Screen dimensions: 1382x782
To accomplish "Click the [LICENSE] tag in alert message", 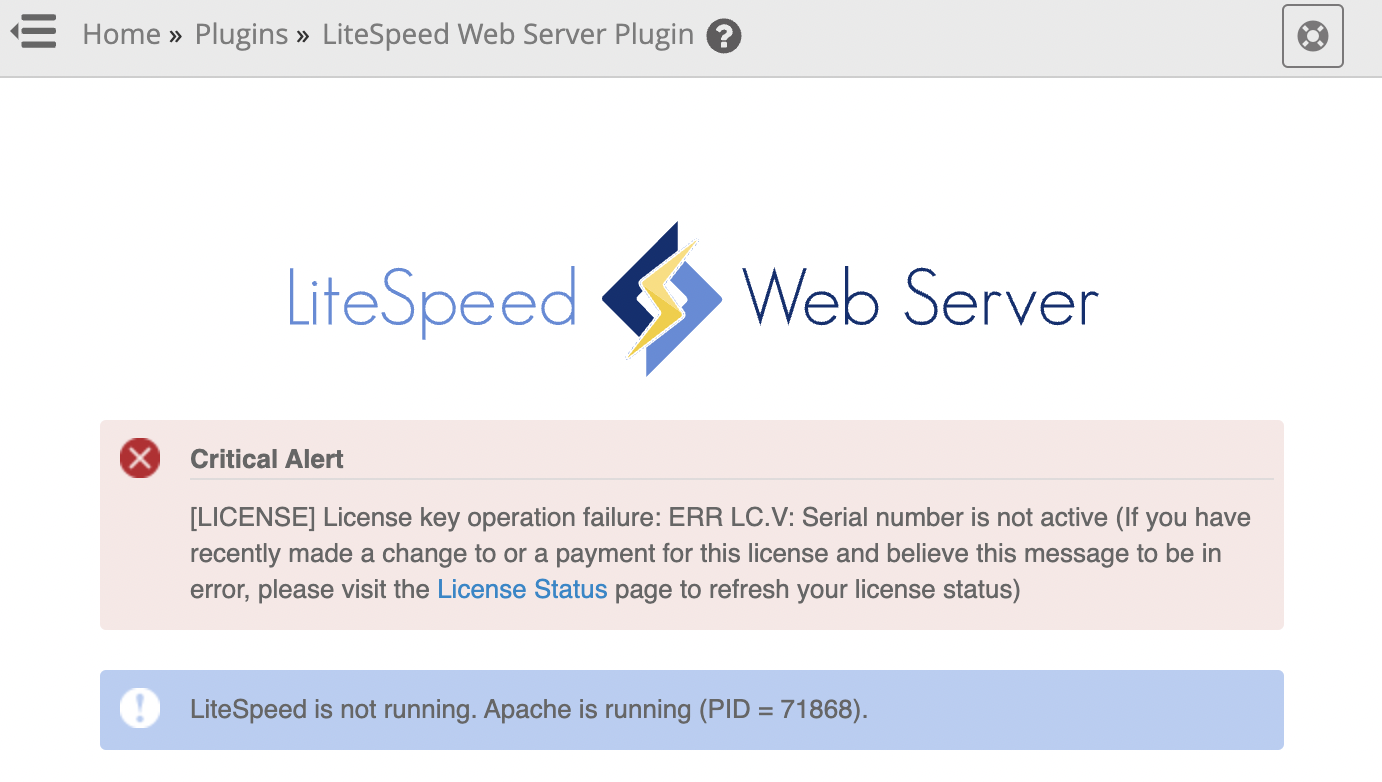I will tap(253, 518).
